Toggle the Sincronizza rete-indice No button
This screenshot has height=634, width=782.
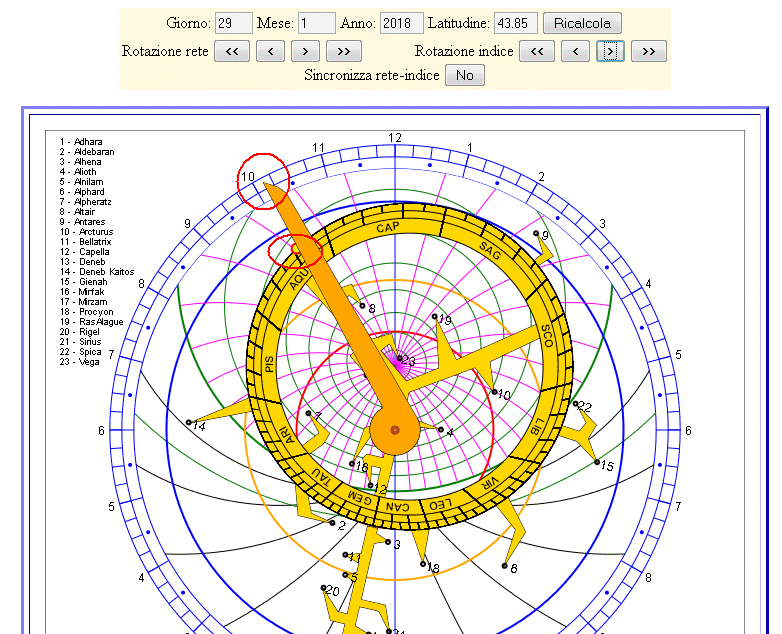[x=465, y=76]
